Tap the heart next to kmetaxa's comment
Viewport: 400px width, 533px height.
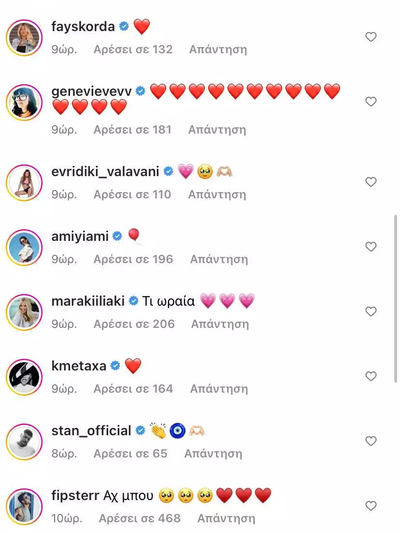click(x=371, y=376)
